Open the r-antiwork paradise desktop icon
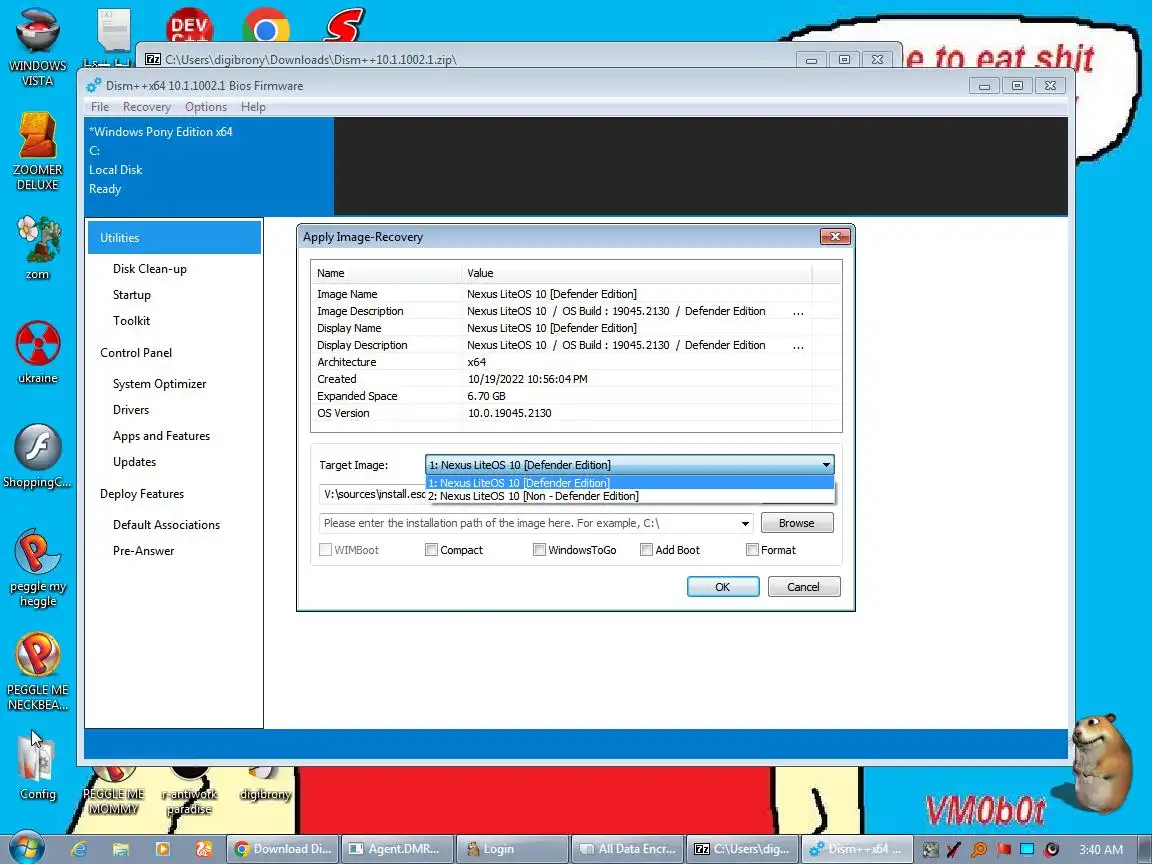The image size is (1152, 864). click(189, 792)
